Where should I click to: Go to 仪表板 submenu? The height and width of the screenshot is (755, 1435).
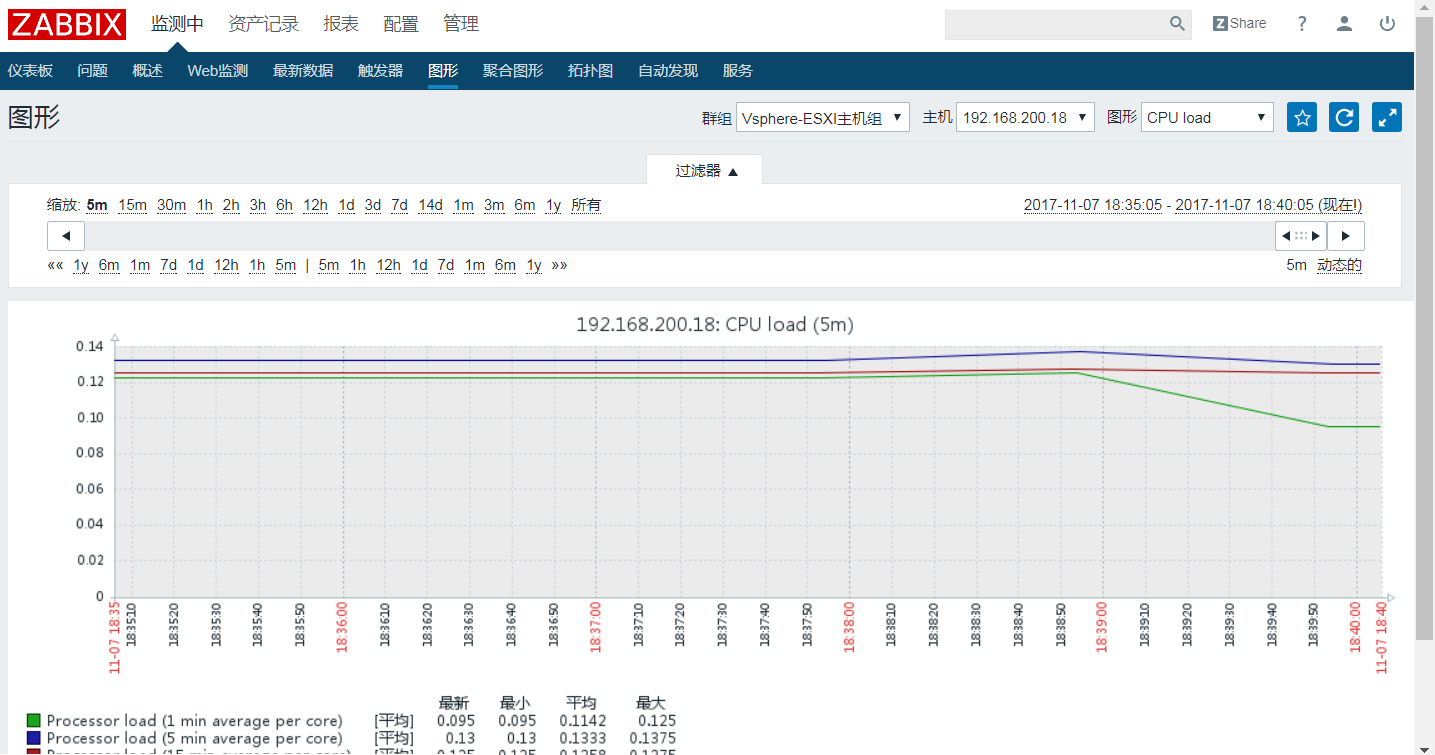(x=30, y=71)
